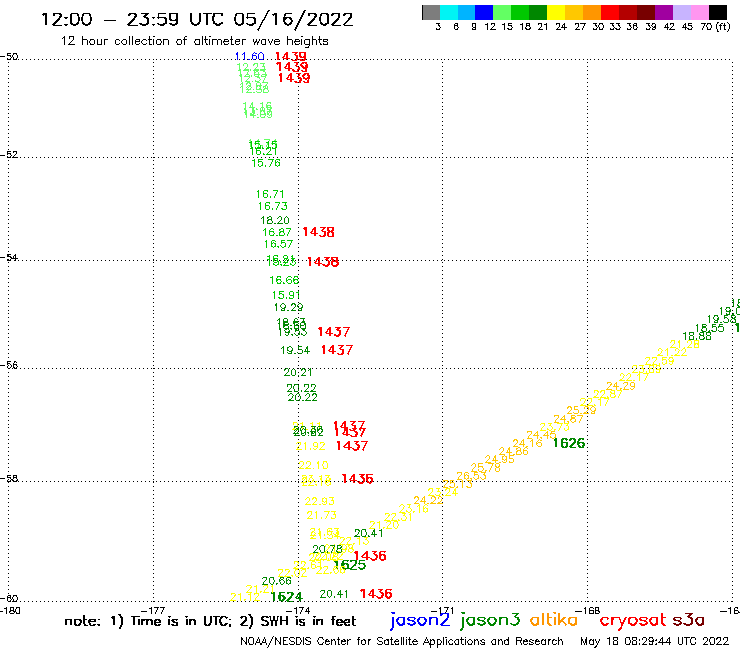Click the wave height value 20.21
Viewport: 740px width, 650px height.
tap(298, 372)
